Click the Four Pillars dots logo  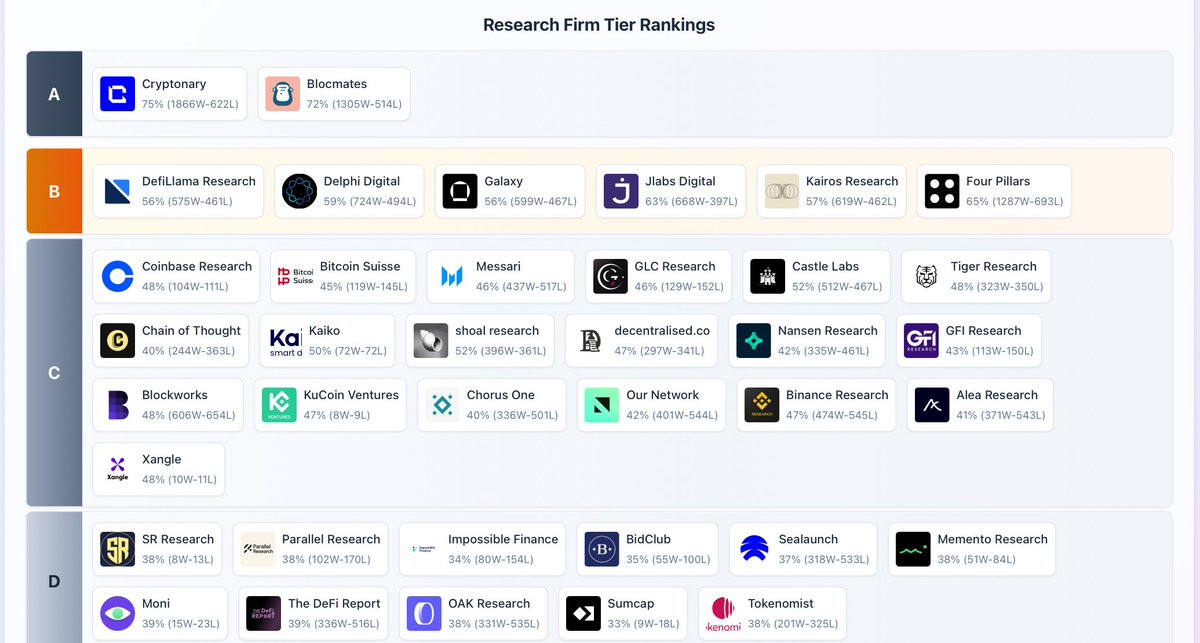[942, 191]
